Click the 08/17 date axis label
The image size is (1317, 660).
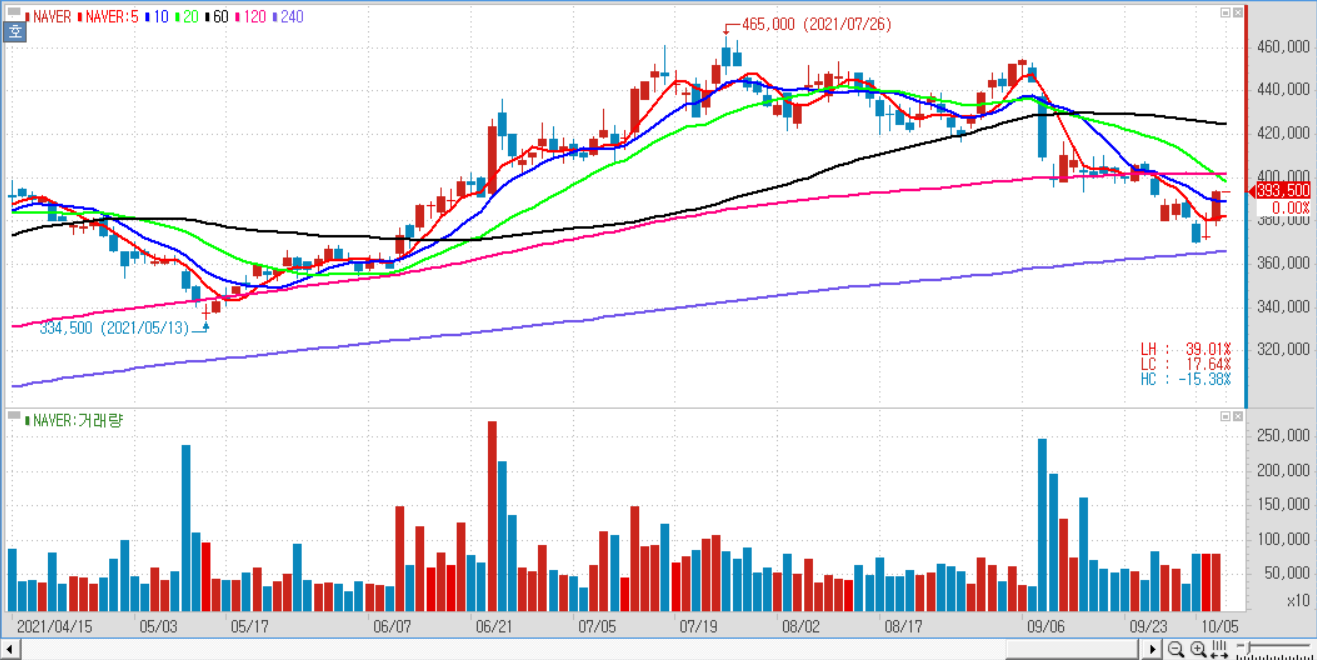903,626
